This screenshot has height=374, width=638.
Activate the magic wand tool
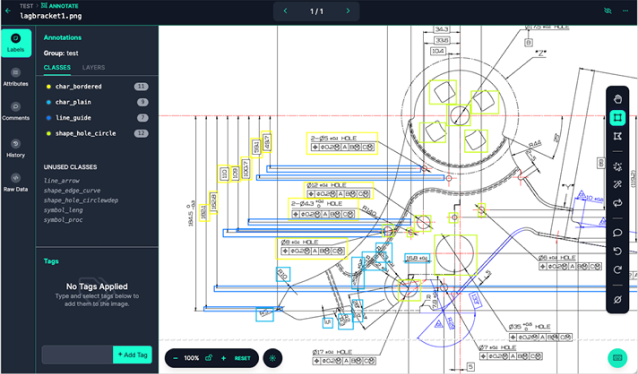pos(617,184)
